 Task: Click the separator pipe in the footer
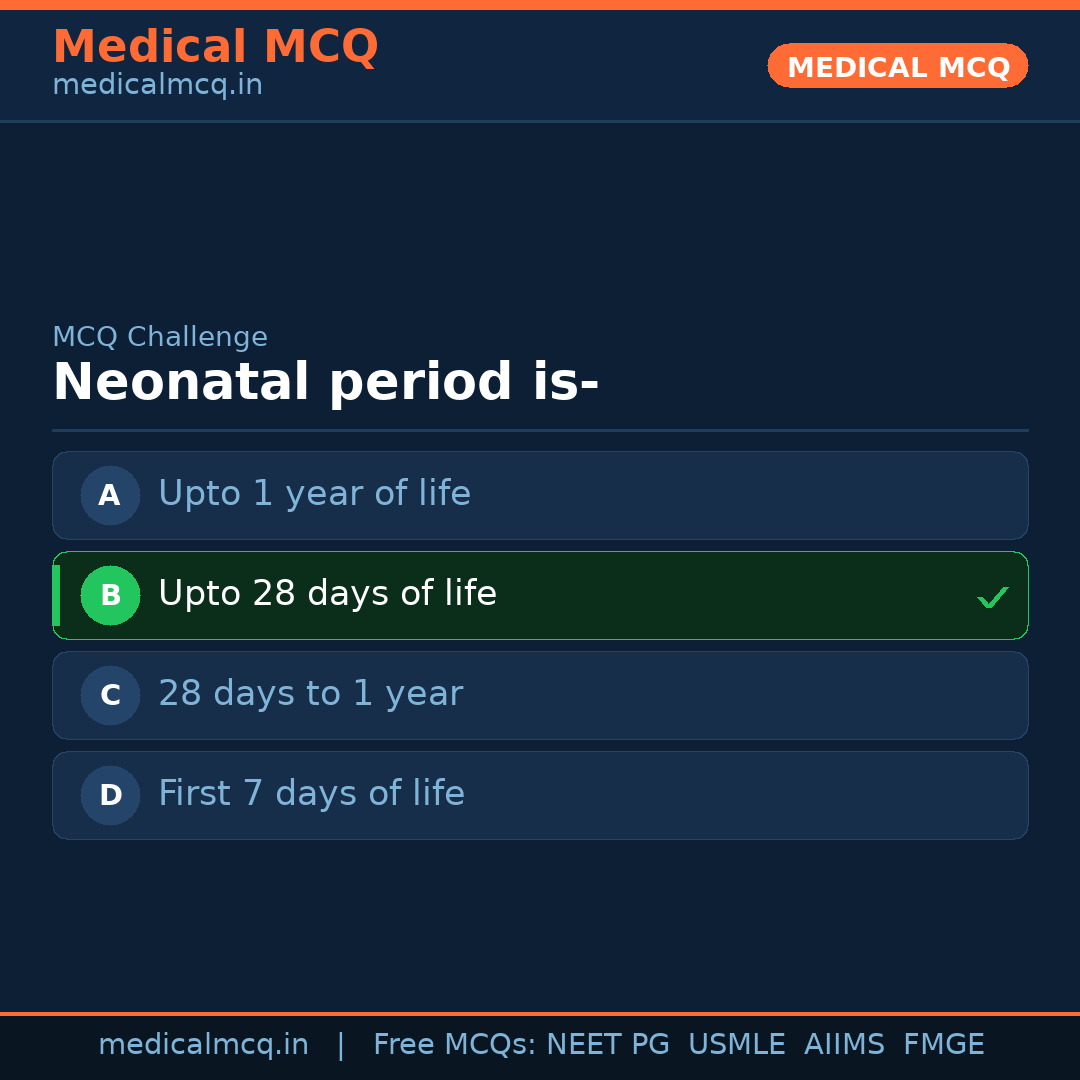(340, 1044)
